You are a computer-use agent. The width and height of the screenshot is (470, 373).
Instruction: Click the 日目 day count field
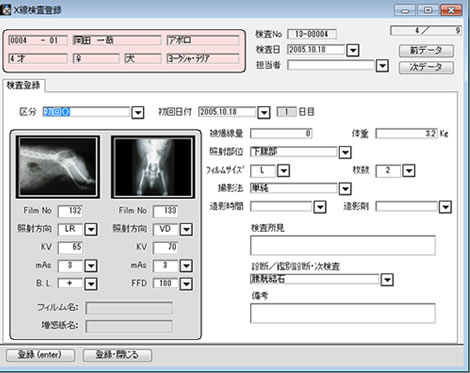point(286,112)
